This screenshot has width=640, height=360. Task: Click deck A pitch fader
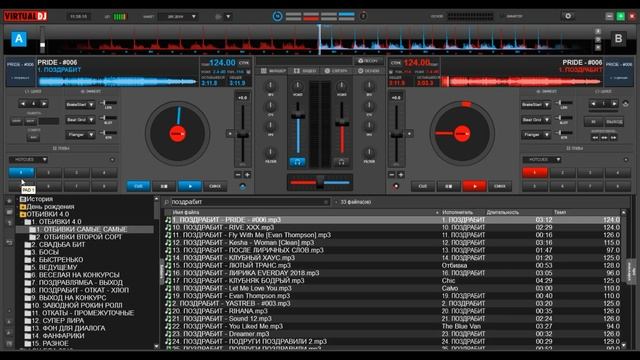click(x=242, y=135)
